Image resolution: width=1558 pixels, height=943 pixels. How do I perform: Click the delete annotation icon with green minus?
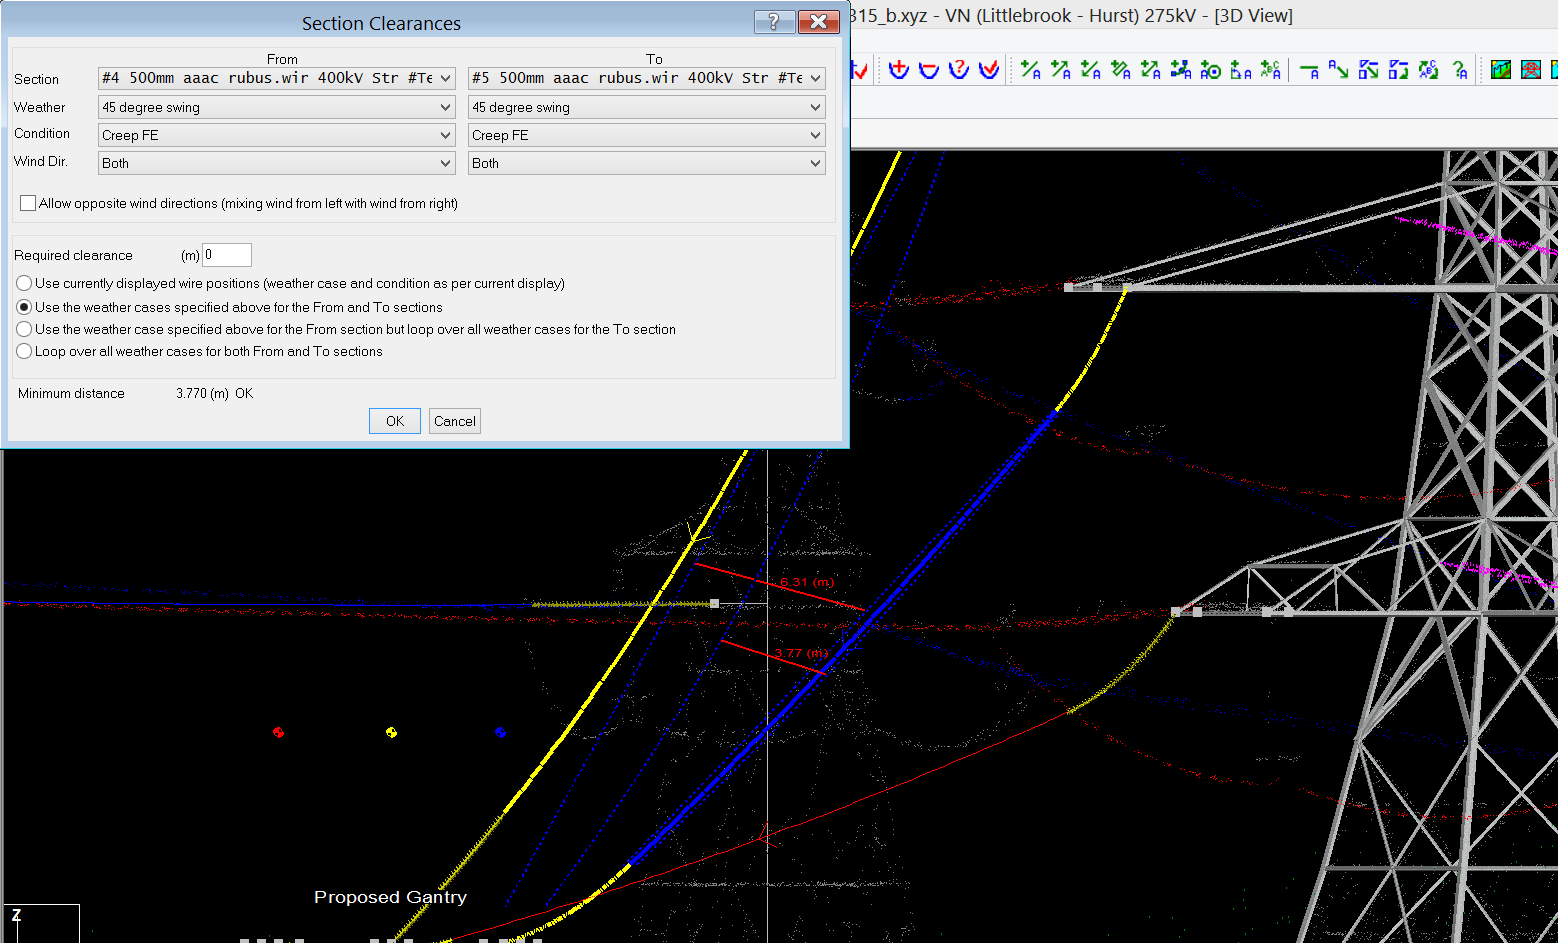[1309, 70]
